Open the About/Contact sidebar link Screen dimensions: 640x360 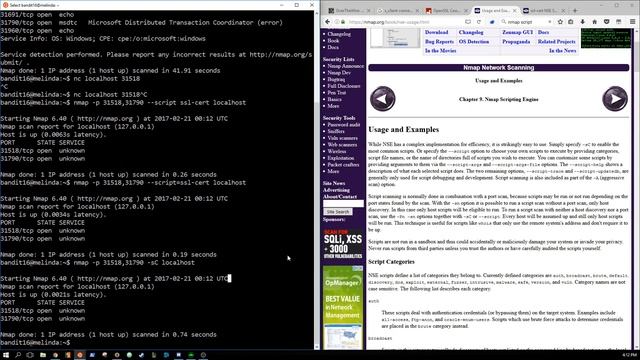pos(340,197)
